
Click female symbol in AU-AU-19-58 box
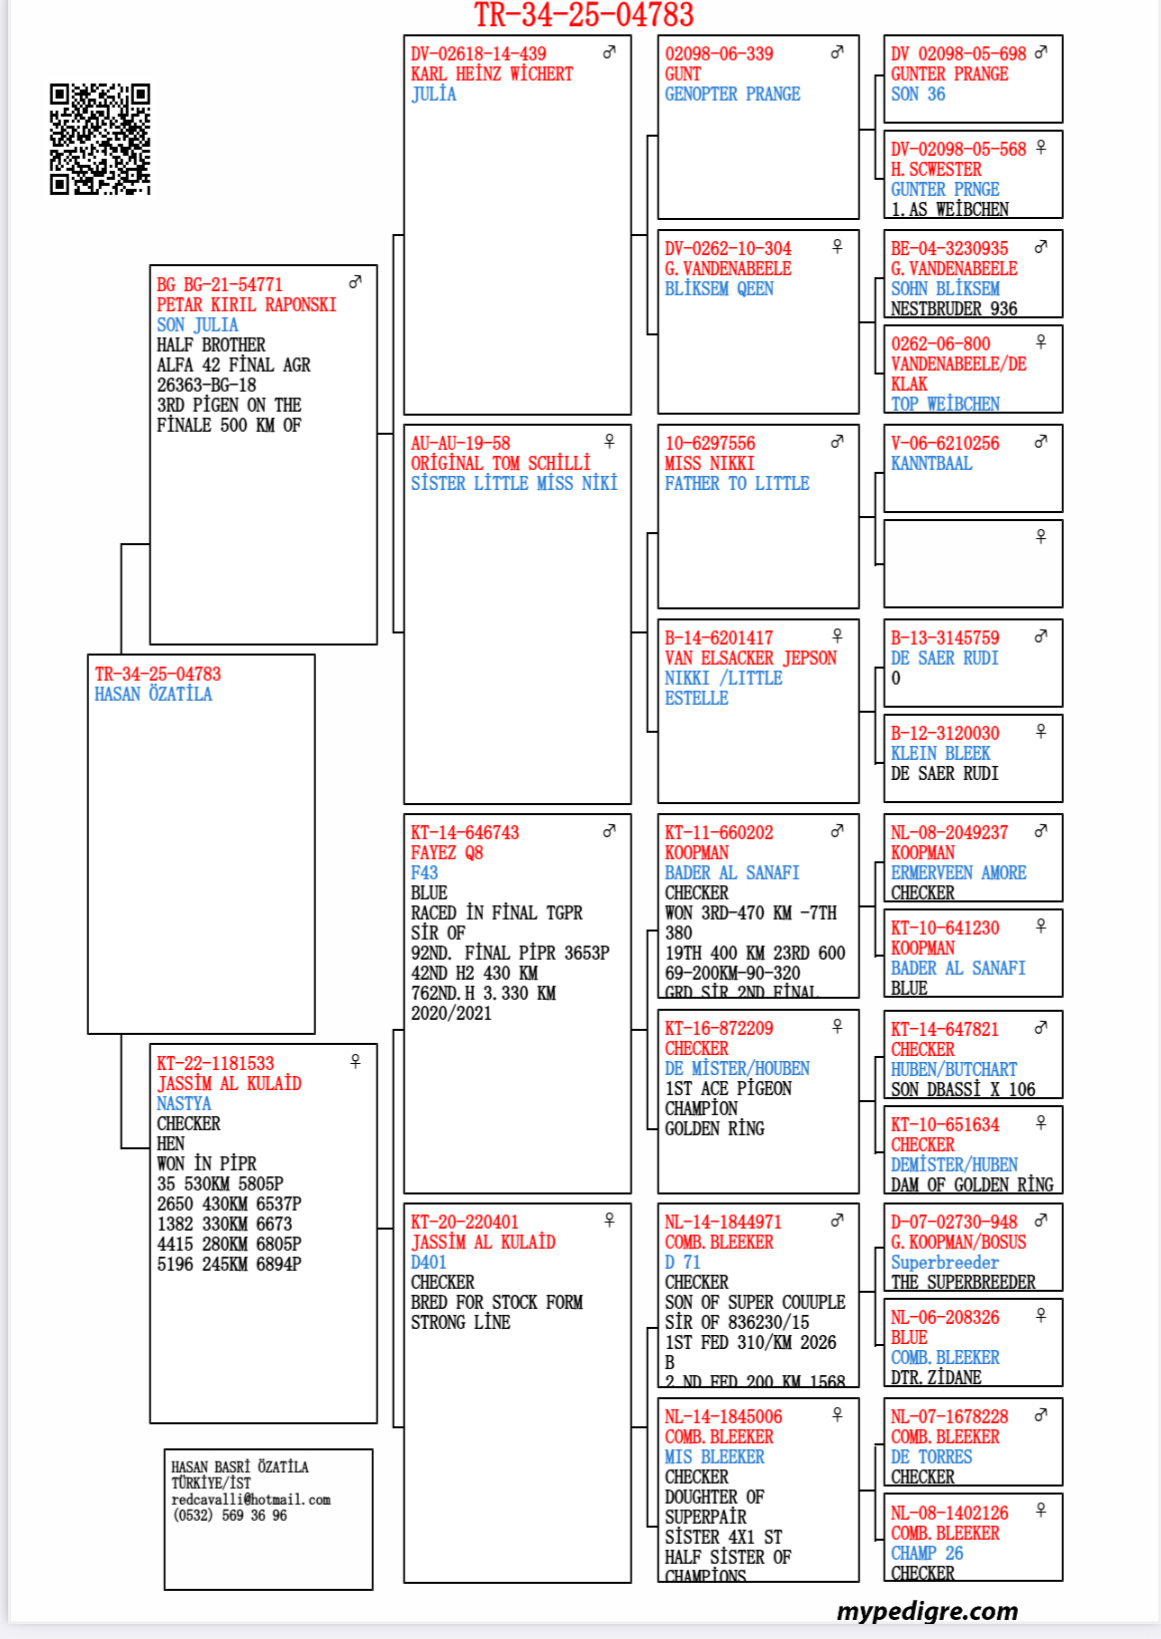pos(609,441)
